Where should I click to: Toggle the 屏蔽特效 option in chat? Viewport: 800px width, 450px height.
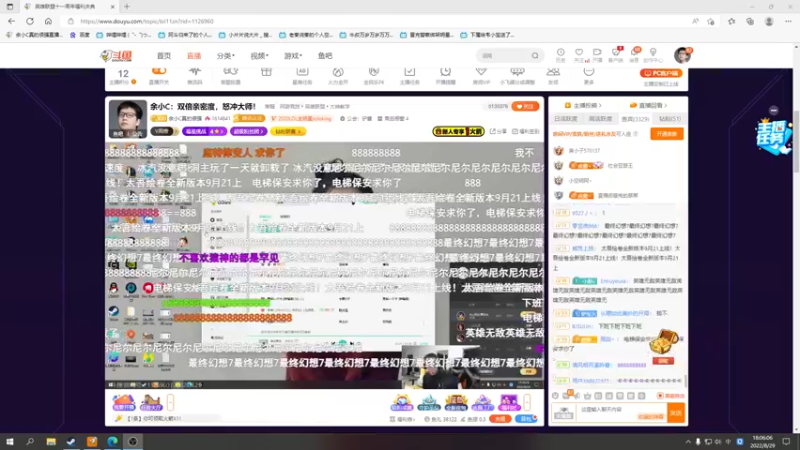670,396
